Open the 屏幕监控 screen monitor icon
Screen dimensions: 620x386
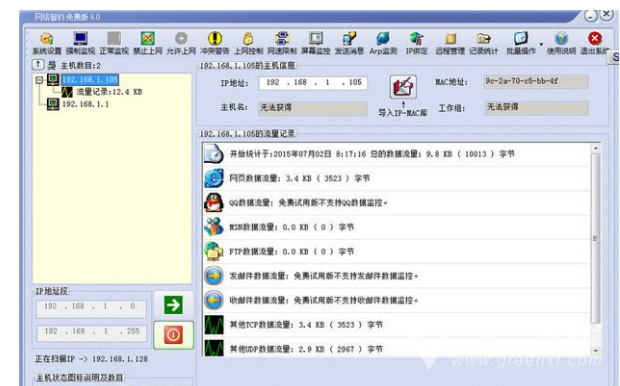316,43
